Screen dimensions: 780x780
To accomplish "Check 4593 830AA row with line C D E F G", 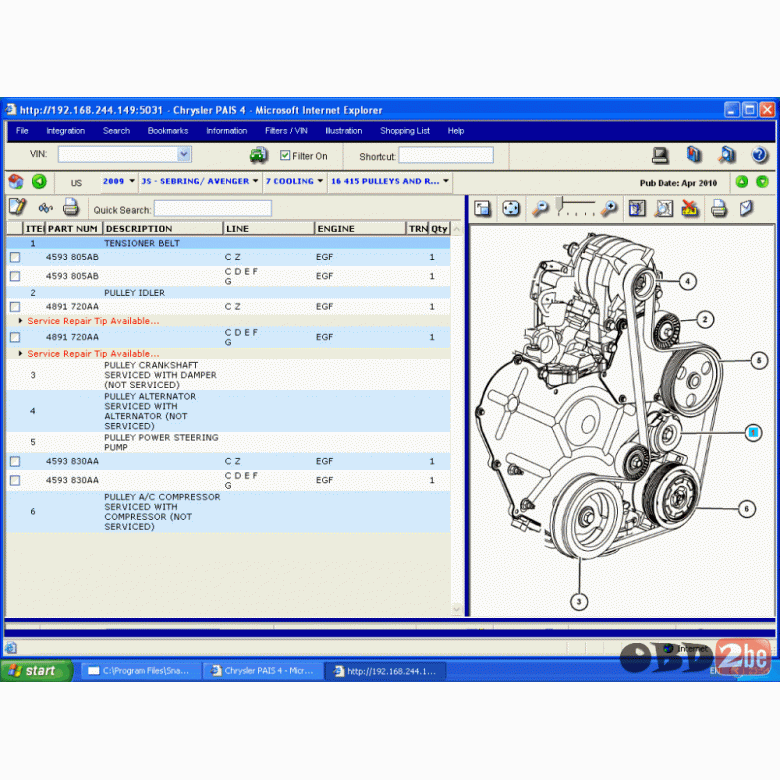I will point(15,481).
